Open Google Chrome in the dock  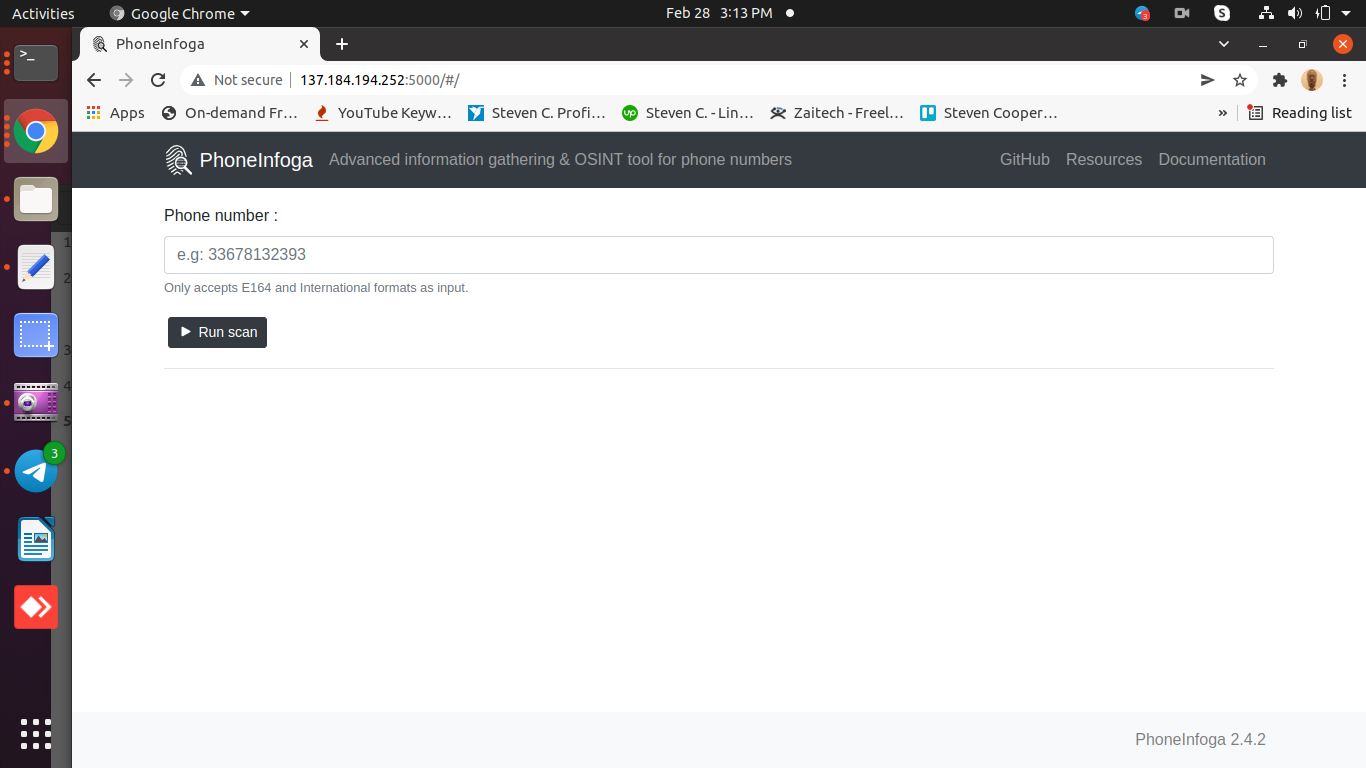pos(36,131)
